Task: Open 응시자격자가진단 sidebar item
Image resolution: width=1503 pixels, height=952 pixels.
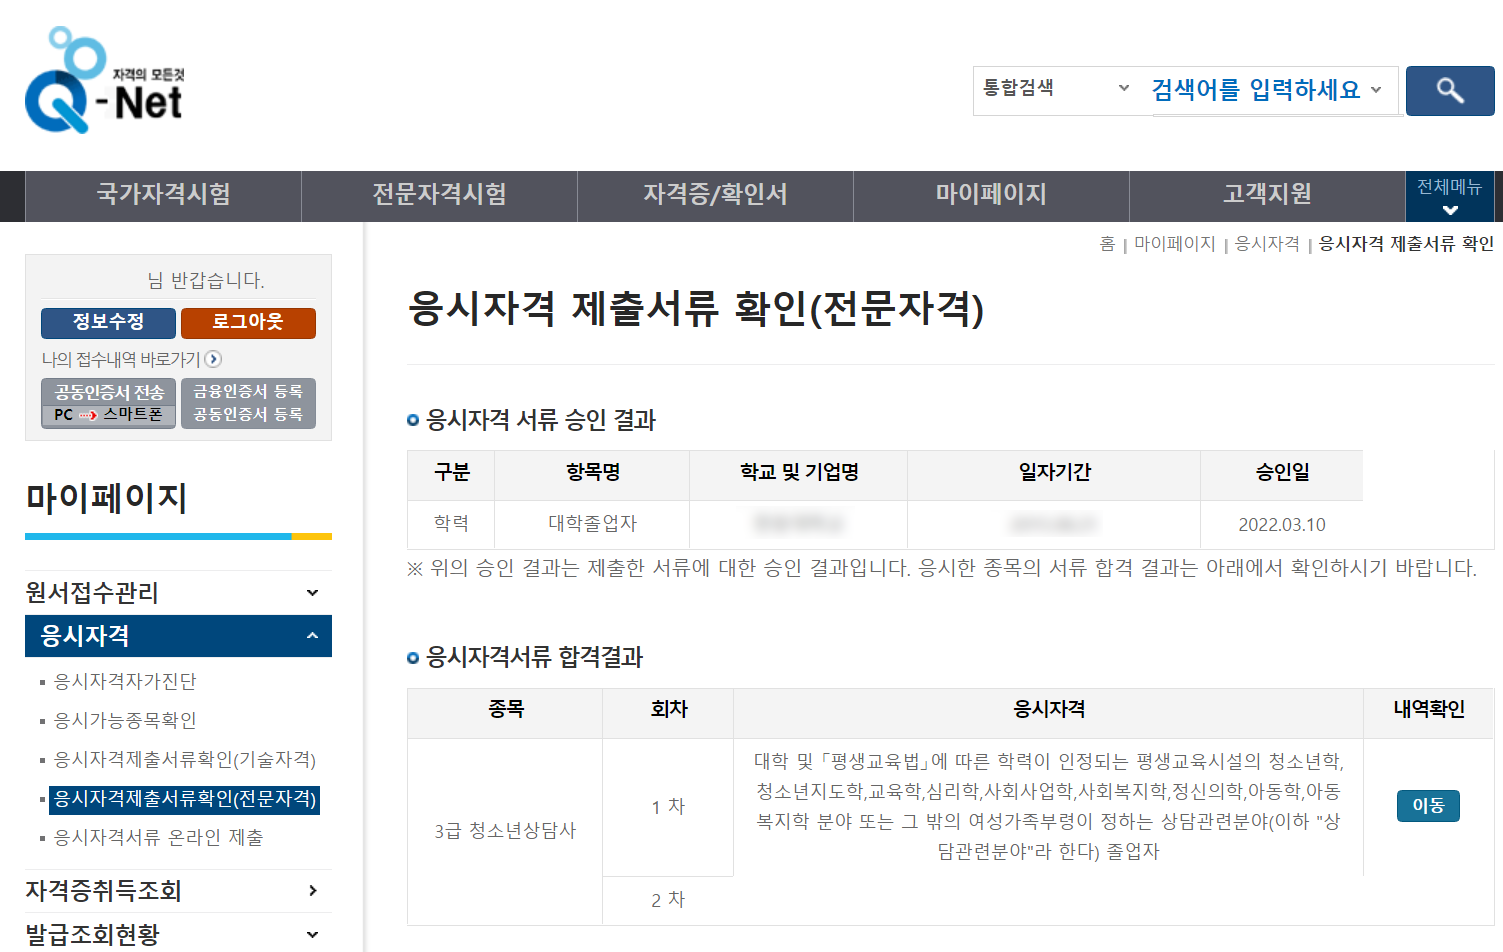Action: point(125,682)
